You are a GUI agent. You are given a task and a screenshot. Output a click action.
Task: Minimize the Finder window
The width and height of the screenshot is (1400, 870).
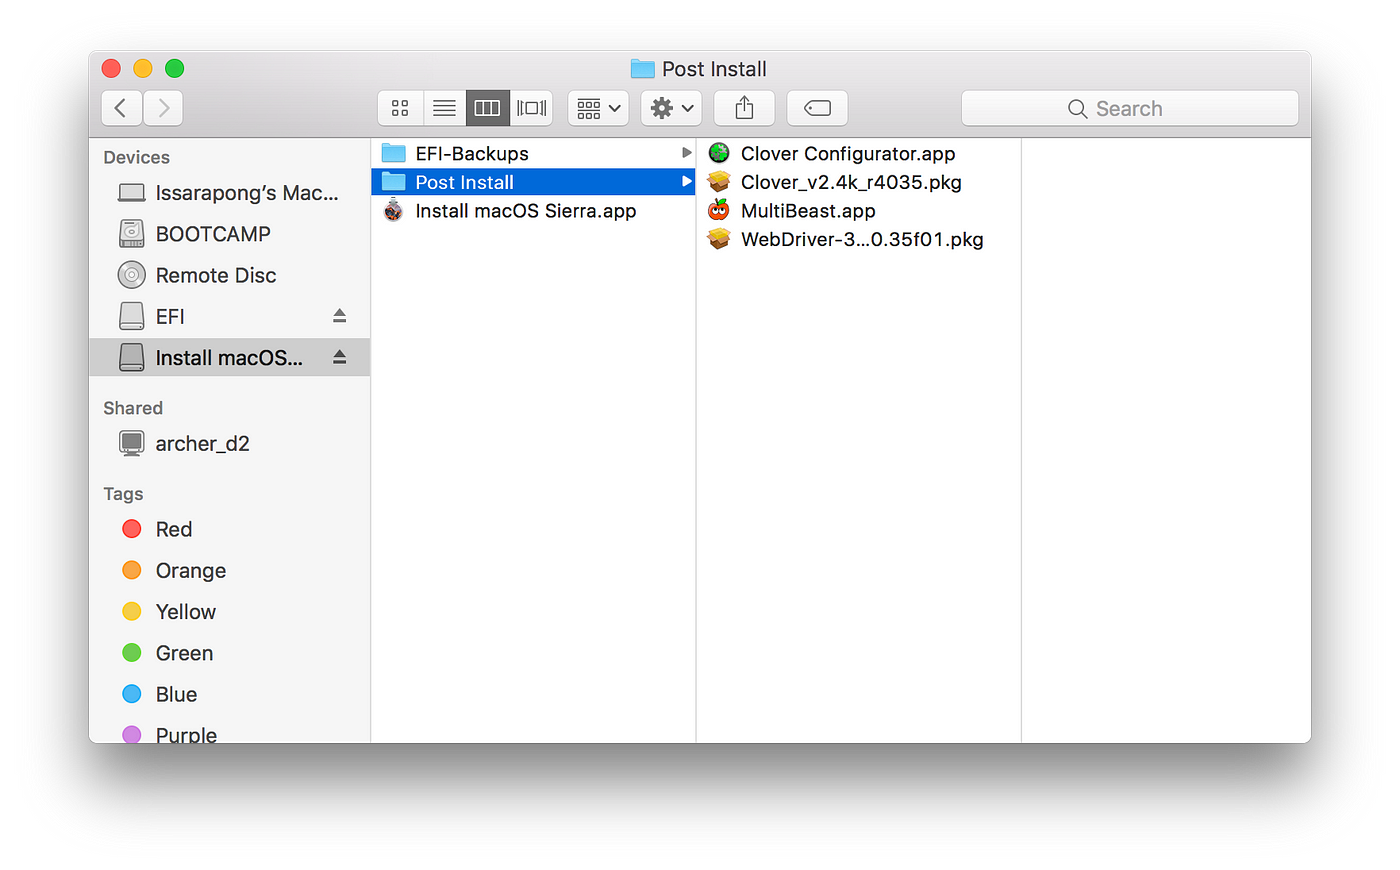pos(143,68)
